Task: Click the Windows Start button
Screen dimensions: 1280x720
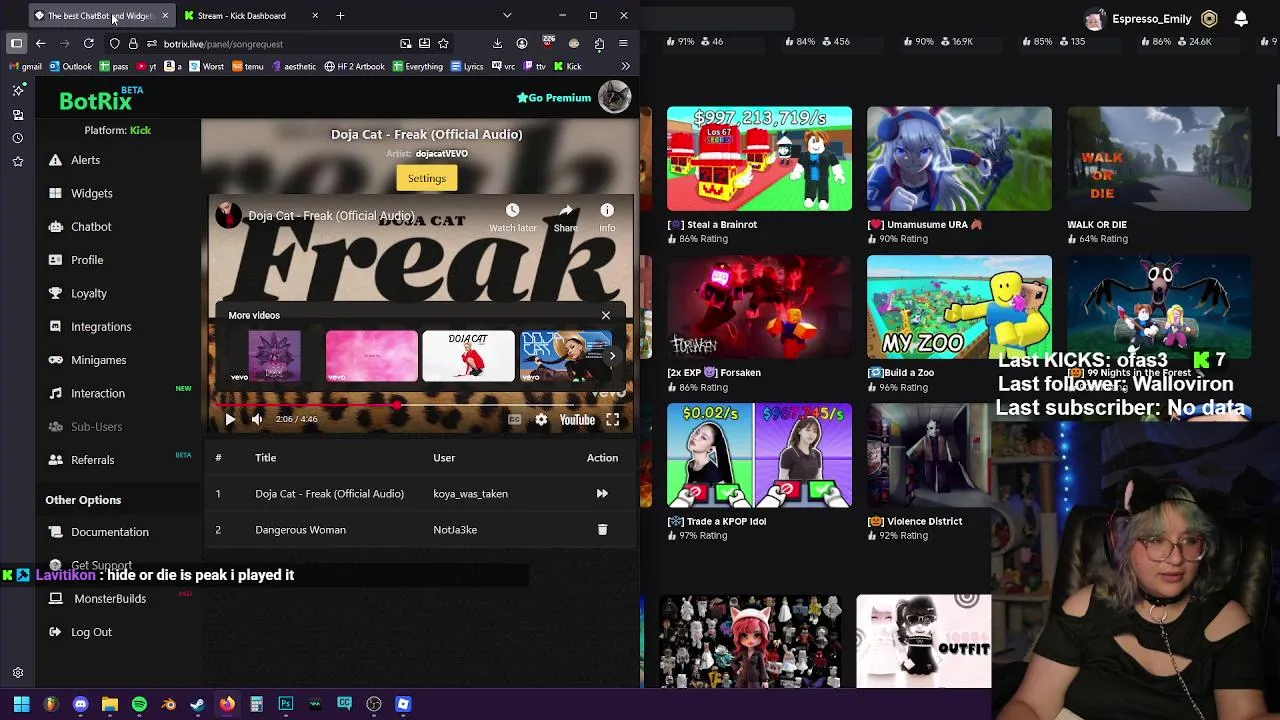Action: [21, 704]
